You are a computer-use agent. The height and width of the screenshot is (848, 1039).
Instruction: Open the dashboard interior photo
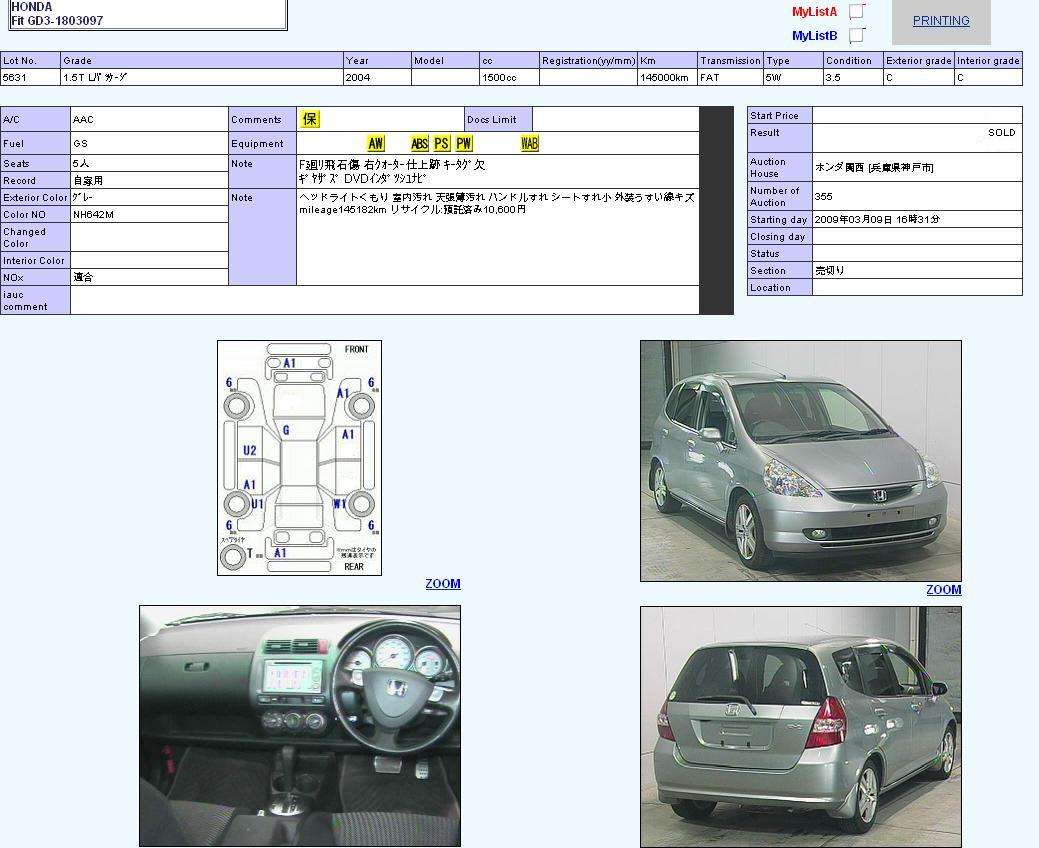tap(300, 726)
